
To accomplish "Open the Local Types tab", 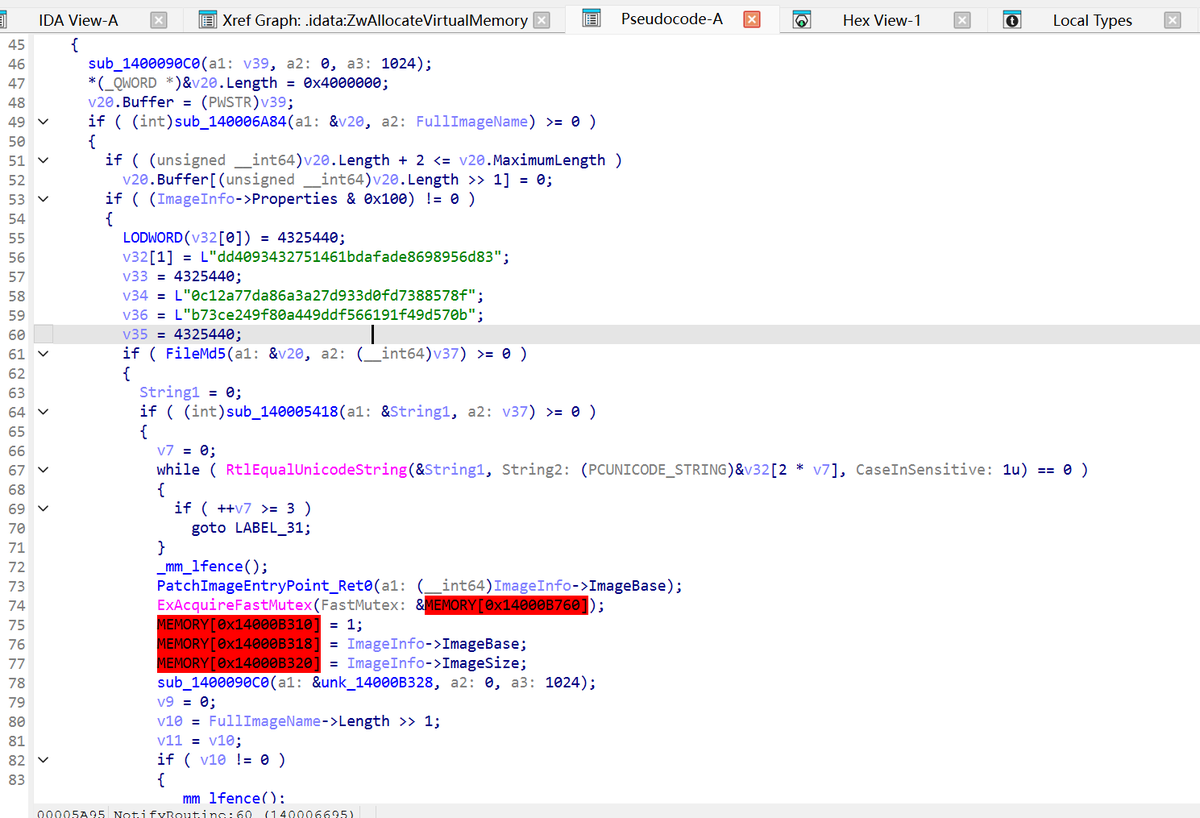I will point(1092,20).
